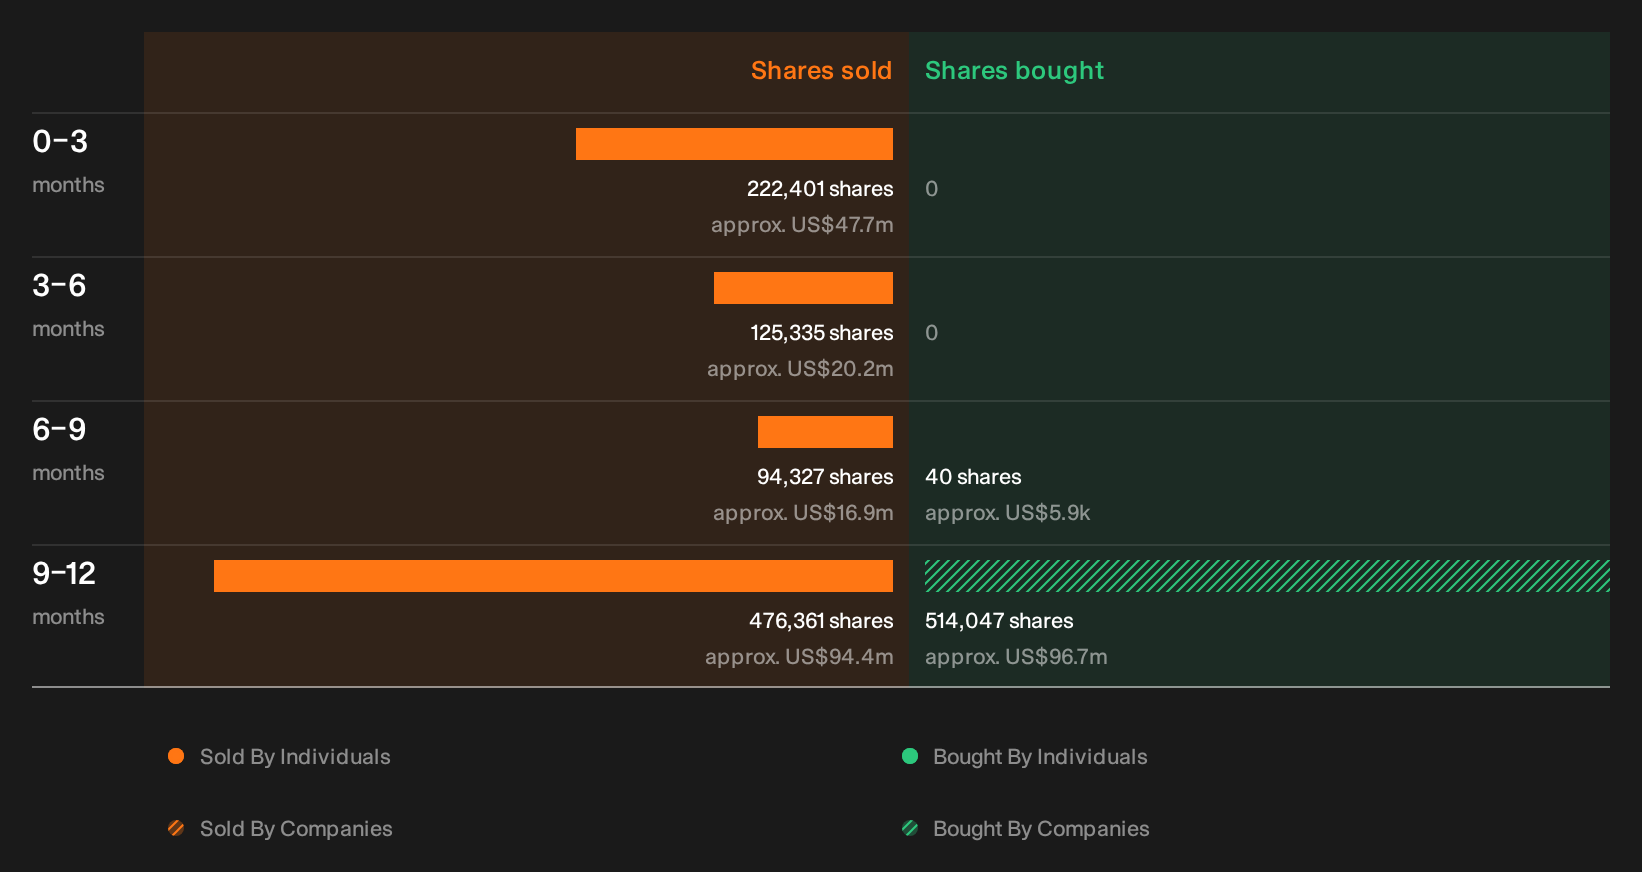Click the 125,335 shares value

[822, 333]
